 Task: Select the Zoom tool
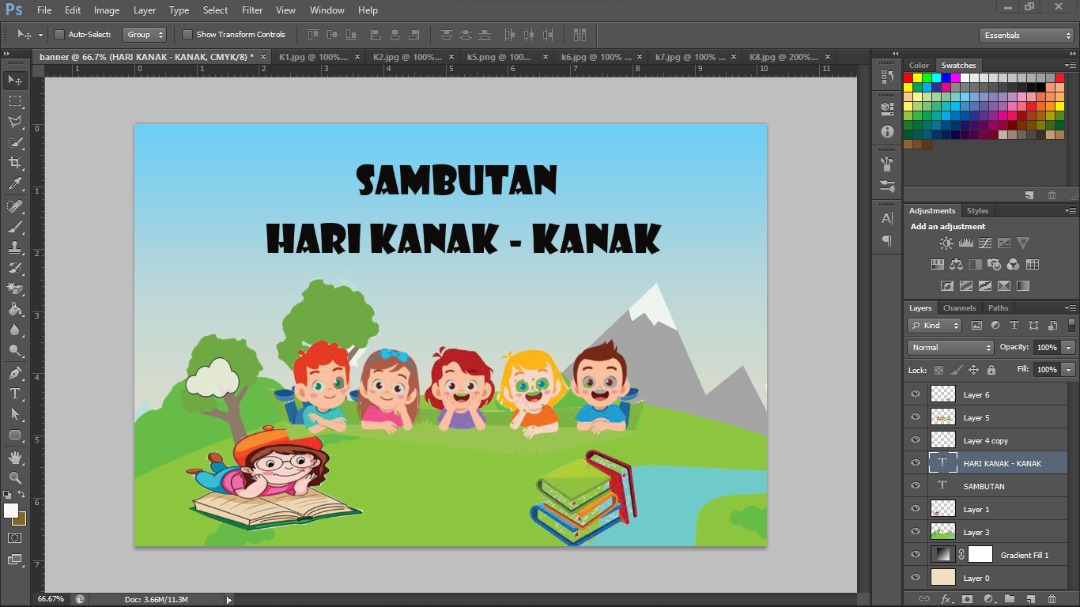click(x=15, y=478)
